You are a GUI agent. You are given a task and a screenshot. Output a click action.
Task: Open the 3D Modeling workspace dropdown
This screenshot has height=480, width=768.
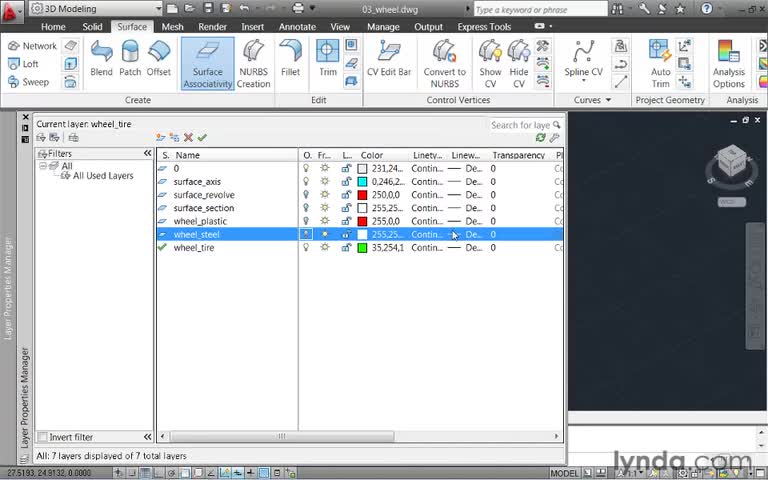pyautogui.click(x=158, y=9)
